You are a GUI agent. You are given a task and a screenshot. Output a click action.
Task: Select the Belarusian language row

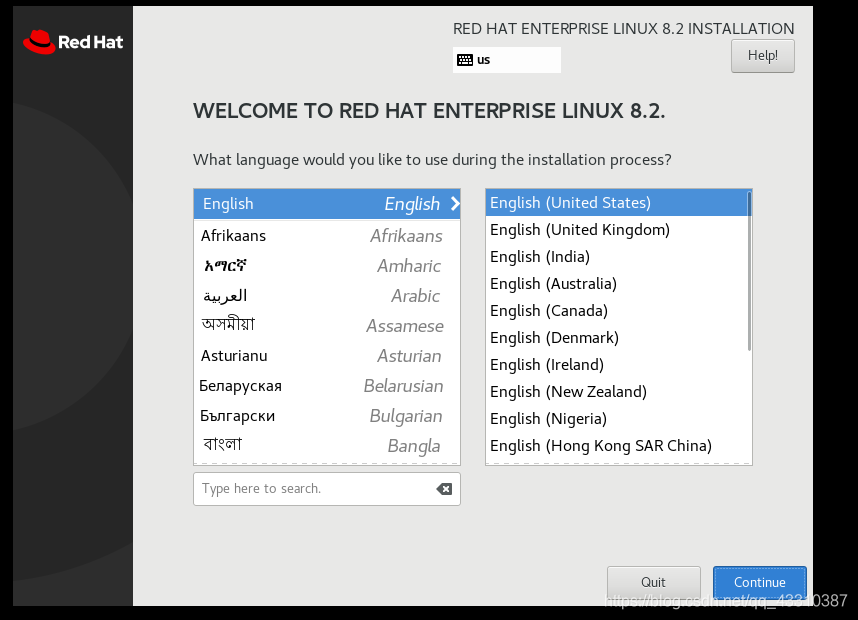(x=327, y=386)
